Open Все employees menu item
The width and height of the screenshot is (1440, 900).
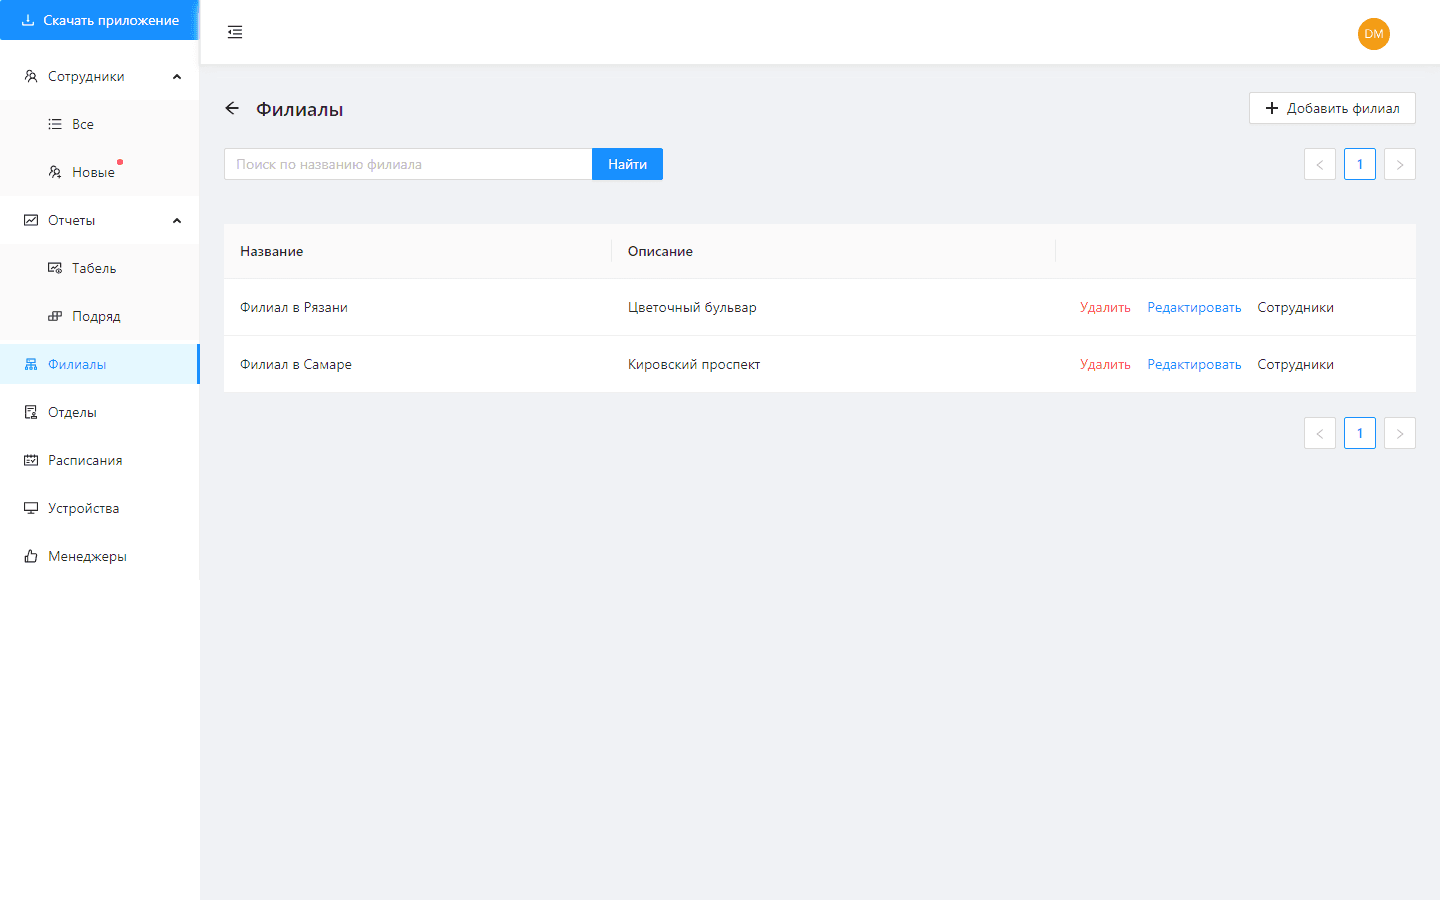coord(100,124)
